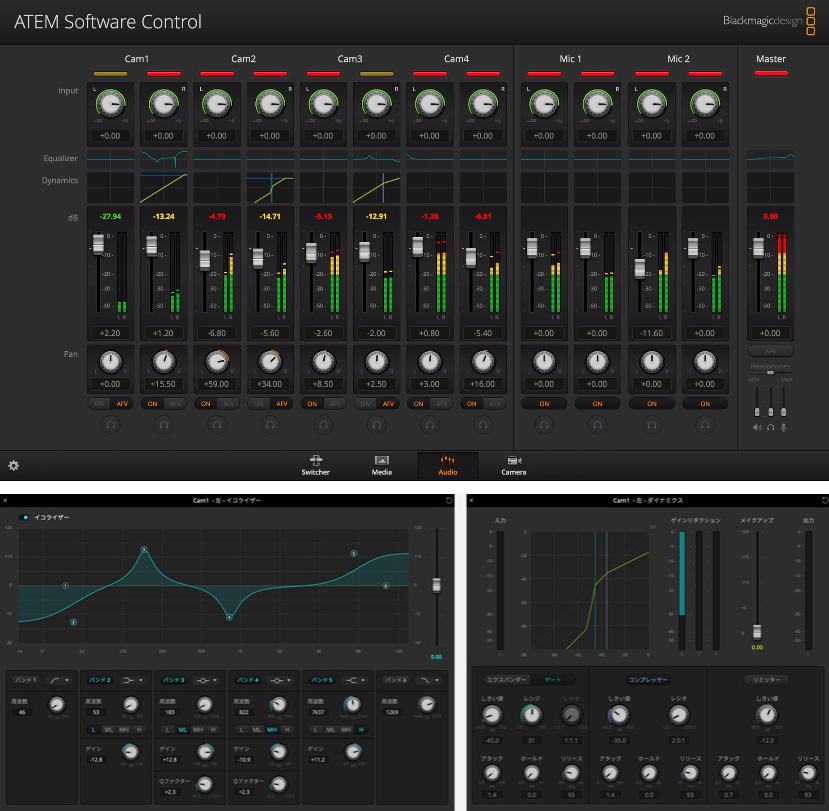
Task: Click the Master channel fader handle
Action: coord(758,247)
